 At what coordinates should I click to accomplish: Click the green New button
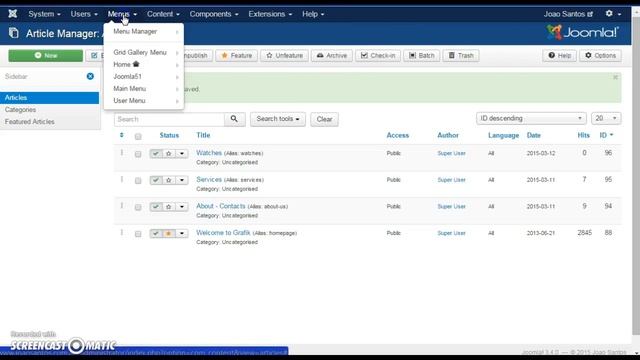46,56
